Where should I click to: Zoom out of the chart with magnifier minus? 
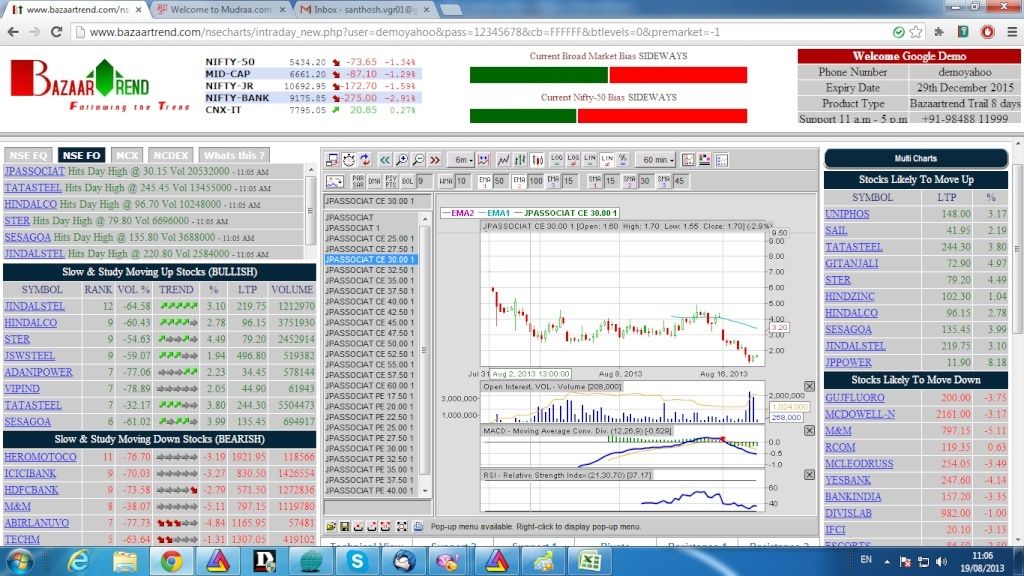coord(418,160)
